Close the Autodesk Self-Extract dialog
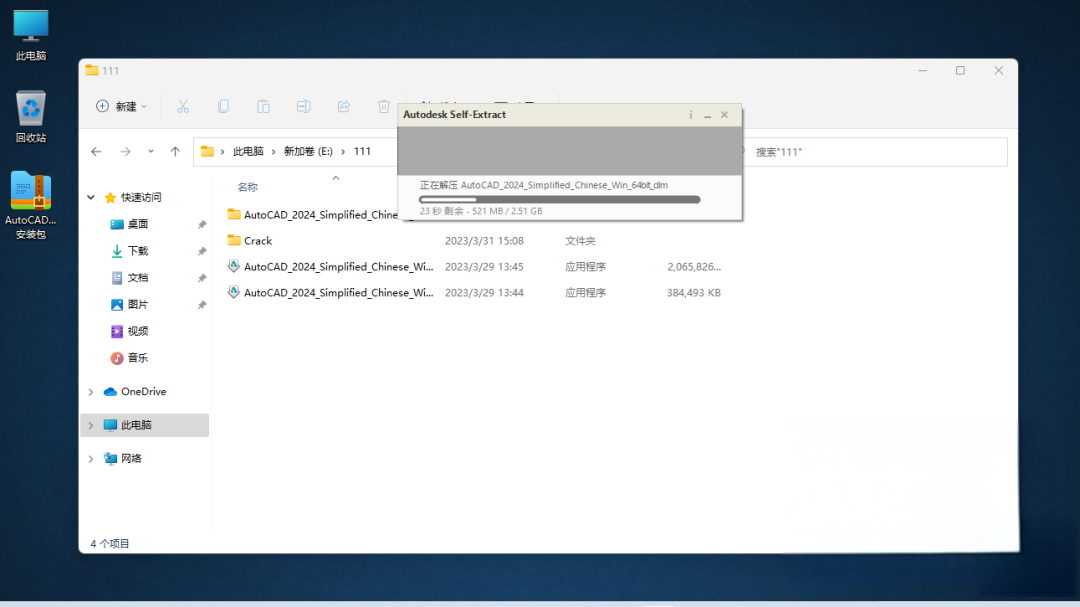This screenshot has width=1080, height=607. 725,115
